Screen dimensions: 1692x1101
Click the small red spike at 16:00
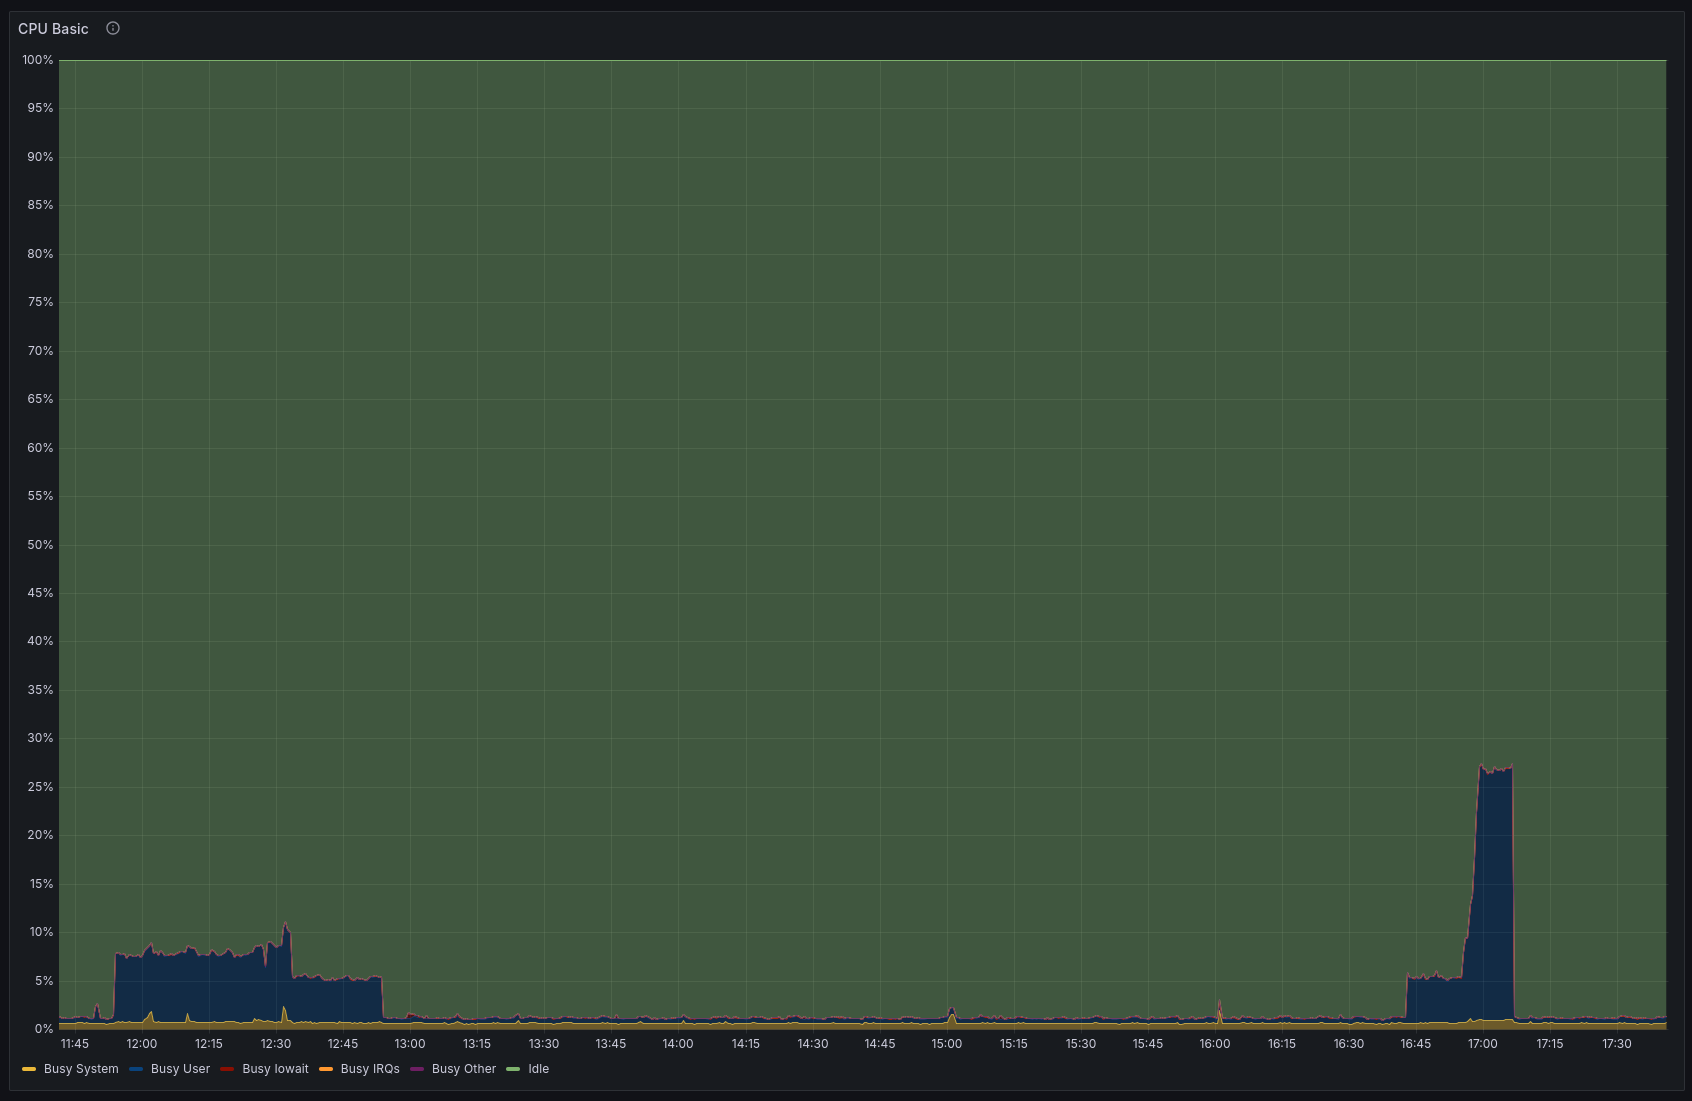1219,1003
